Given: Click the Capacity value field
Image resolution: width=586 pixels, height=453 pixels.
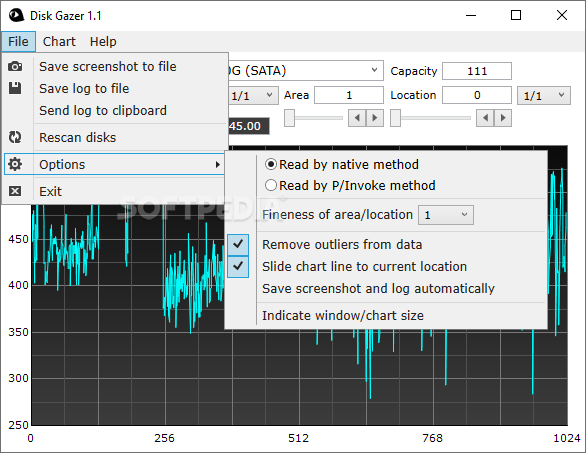Looking at the screenshot, I should click(477, 71).
